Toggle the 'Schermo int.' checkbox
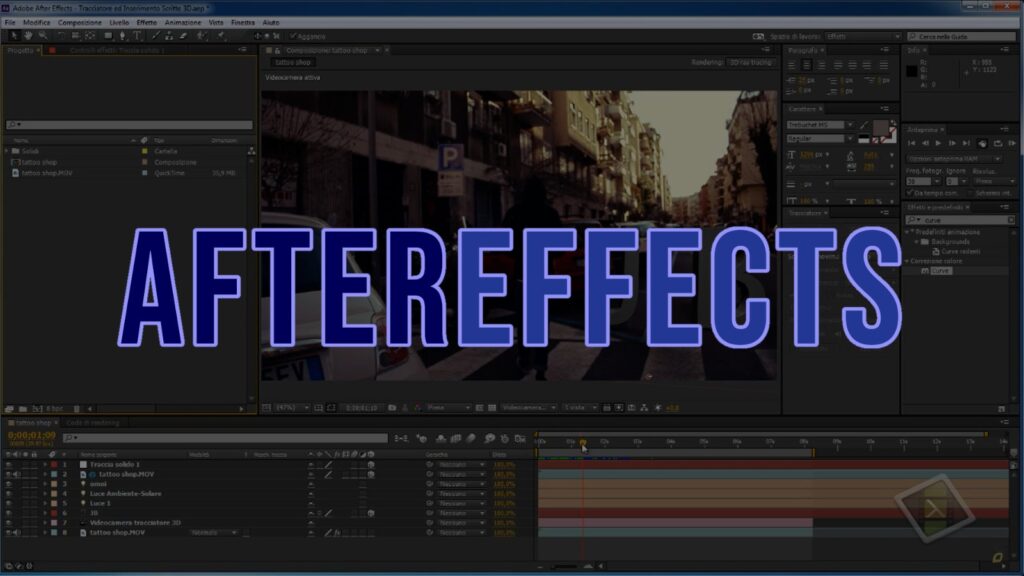 tap(970, 193)
